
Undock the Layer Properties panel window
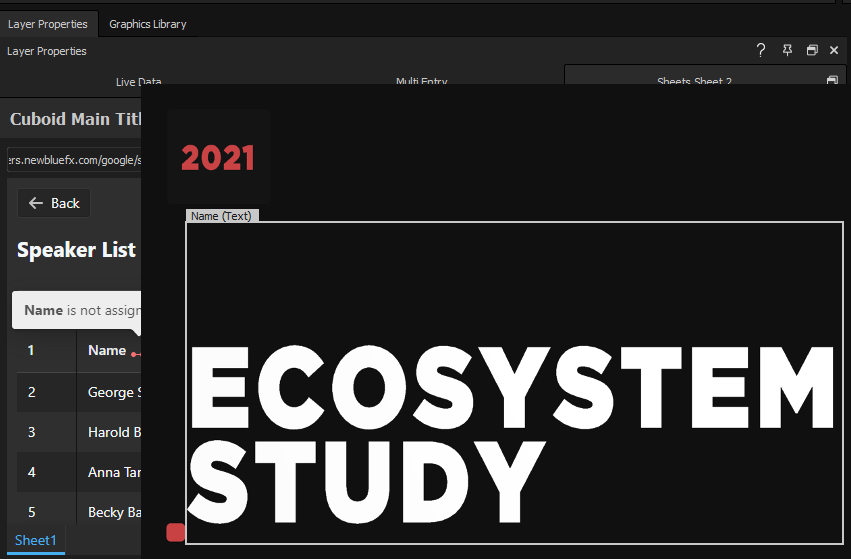pyautogui.click(x=811, y=50)
